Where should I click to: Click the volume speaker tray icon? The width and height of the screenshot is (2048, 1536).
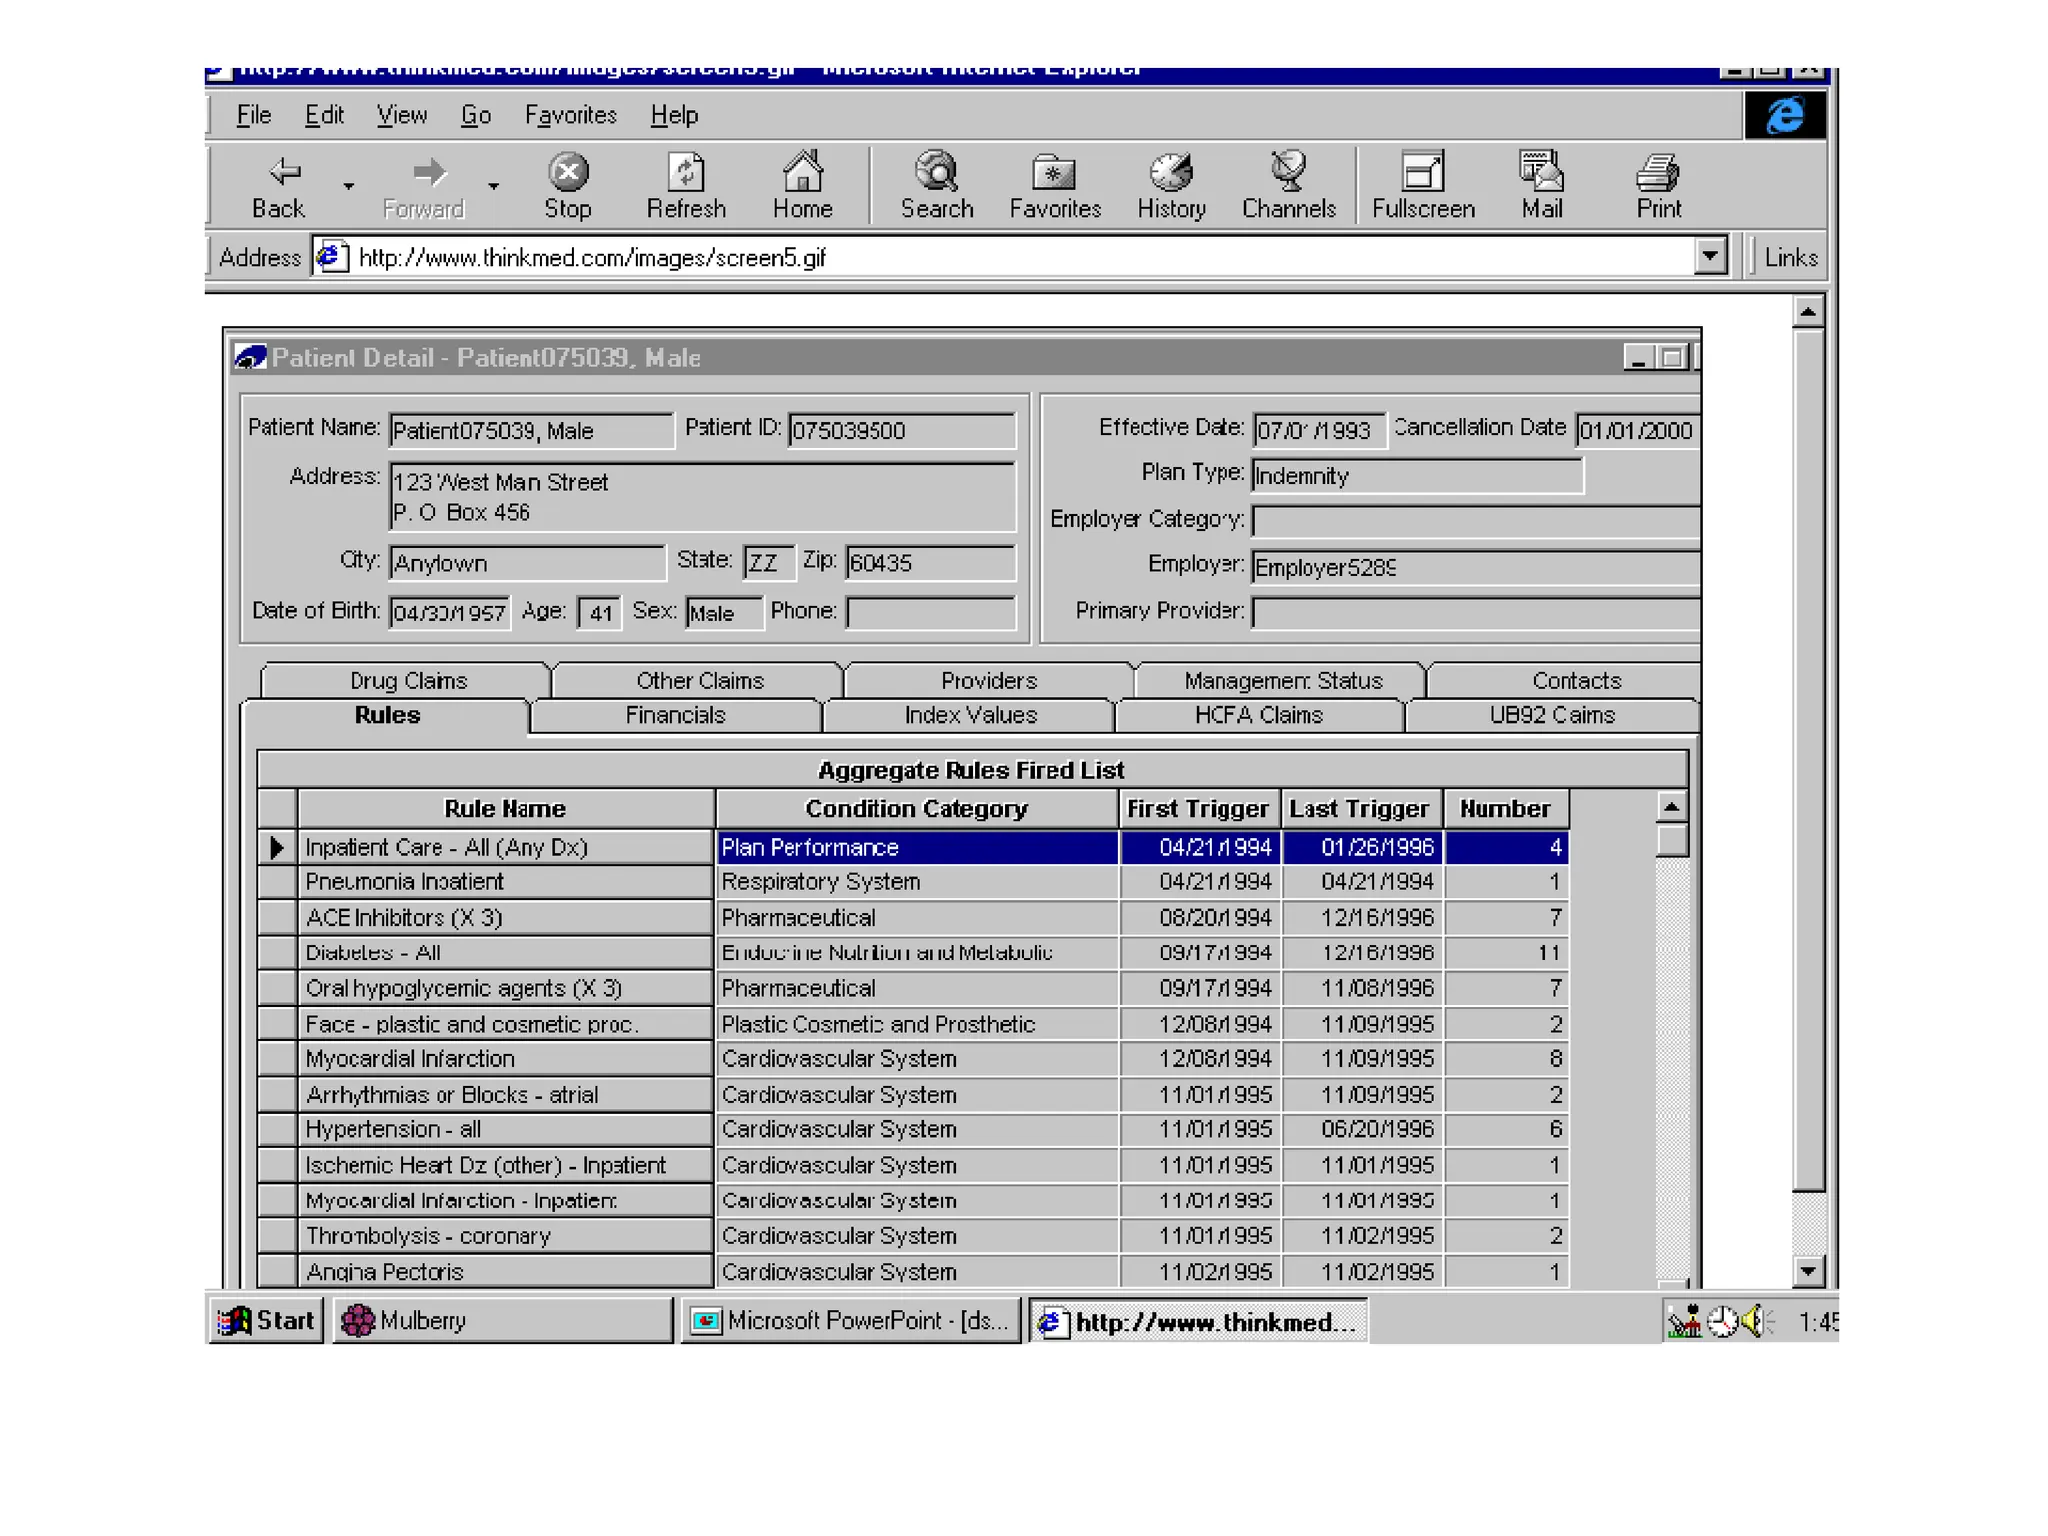pyautogui.click(x=1752, y=1322)
